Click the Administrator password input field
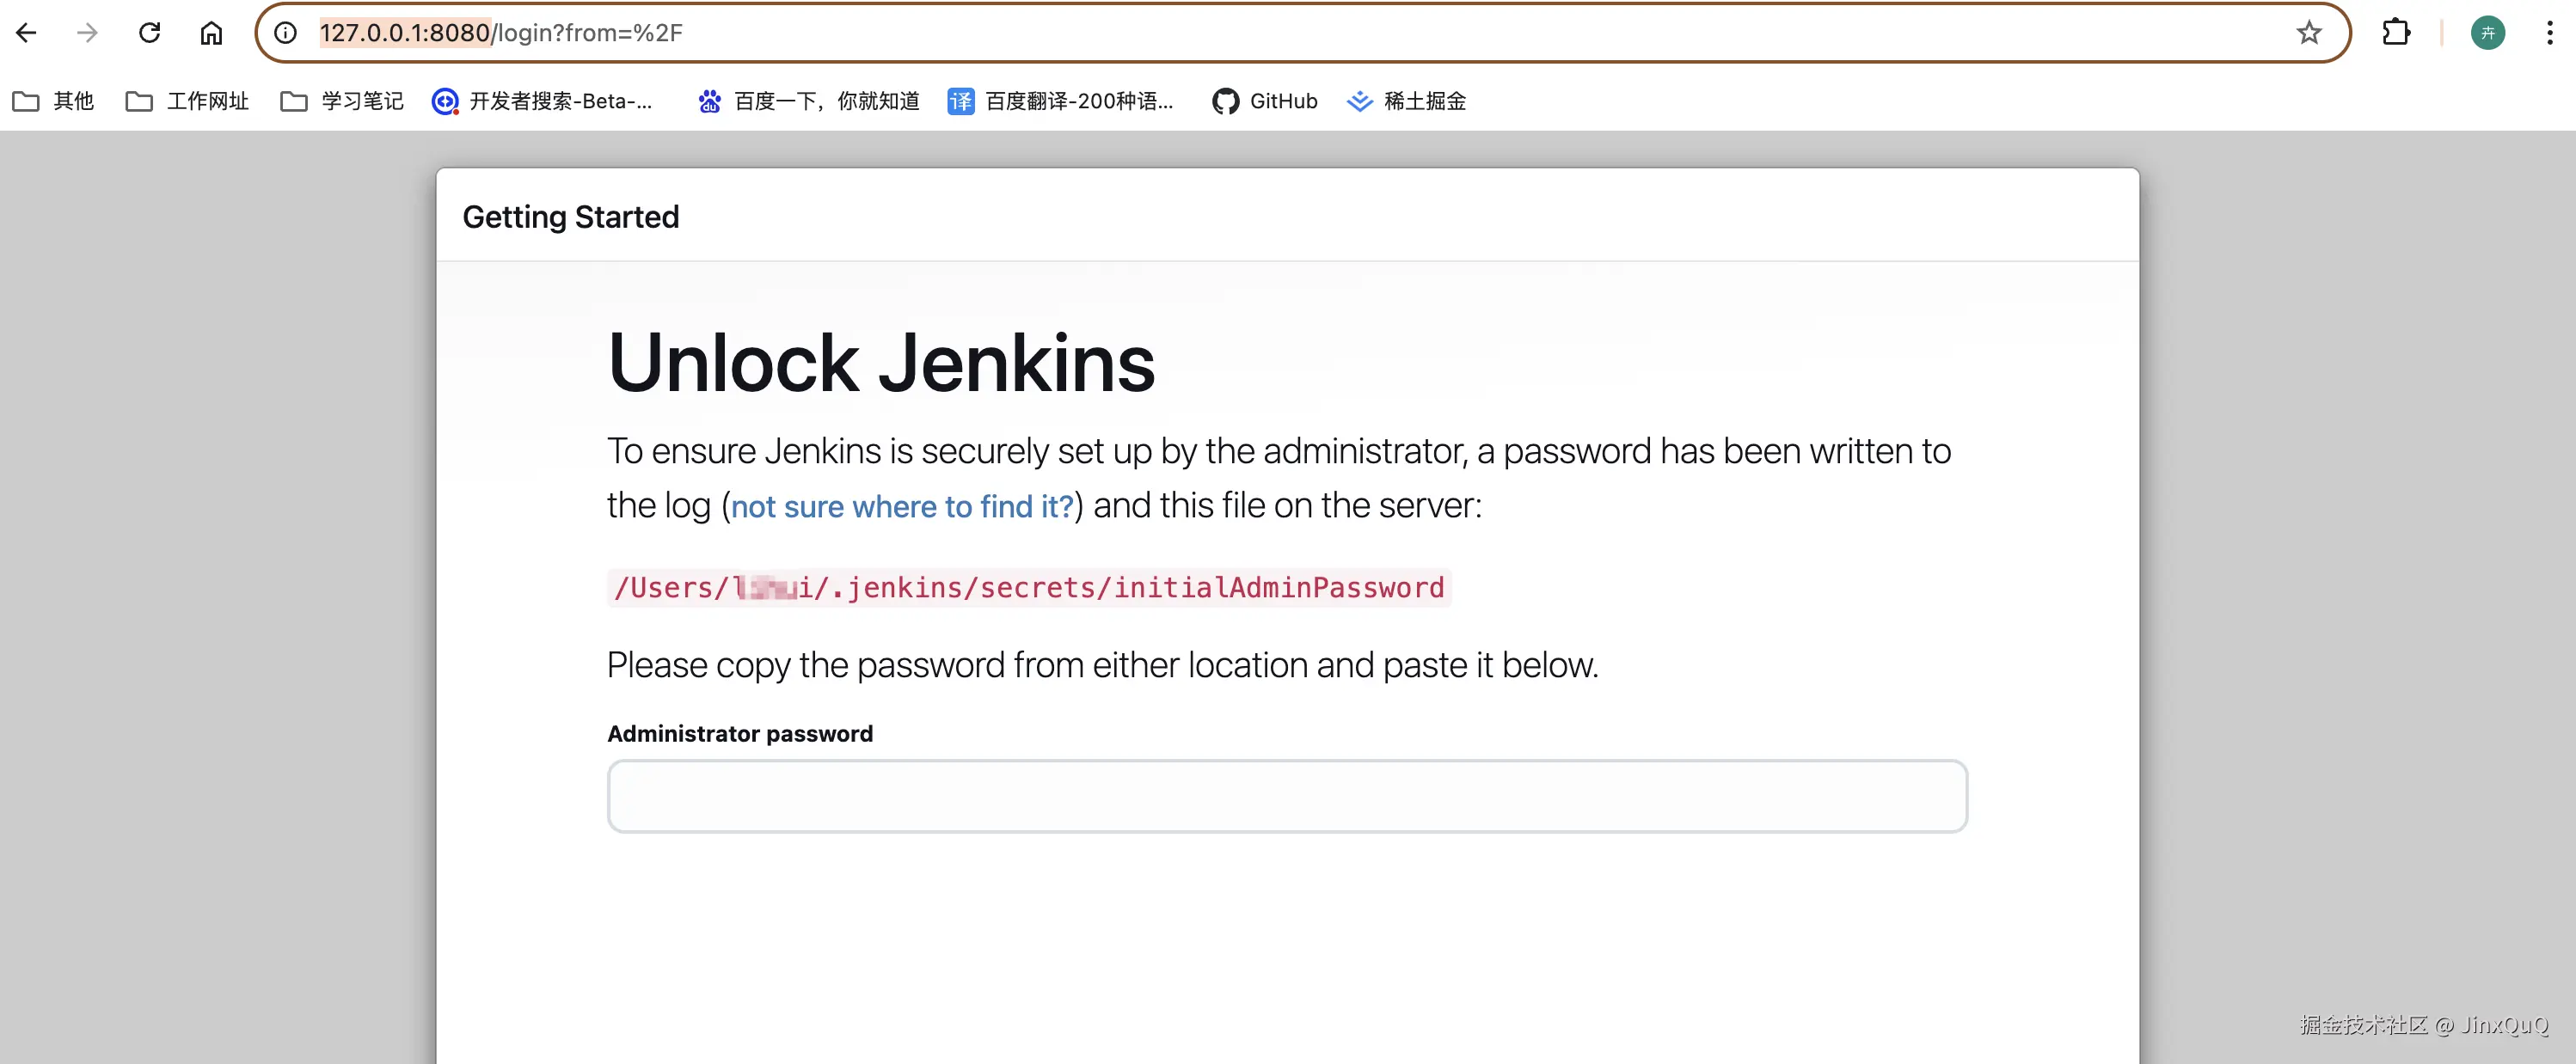This screenshot has width=2576, height=1064. point(1286,796)
